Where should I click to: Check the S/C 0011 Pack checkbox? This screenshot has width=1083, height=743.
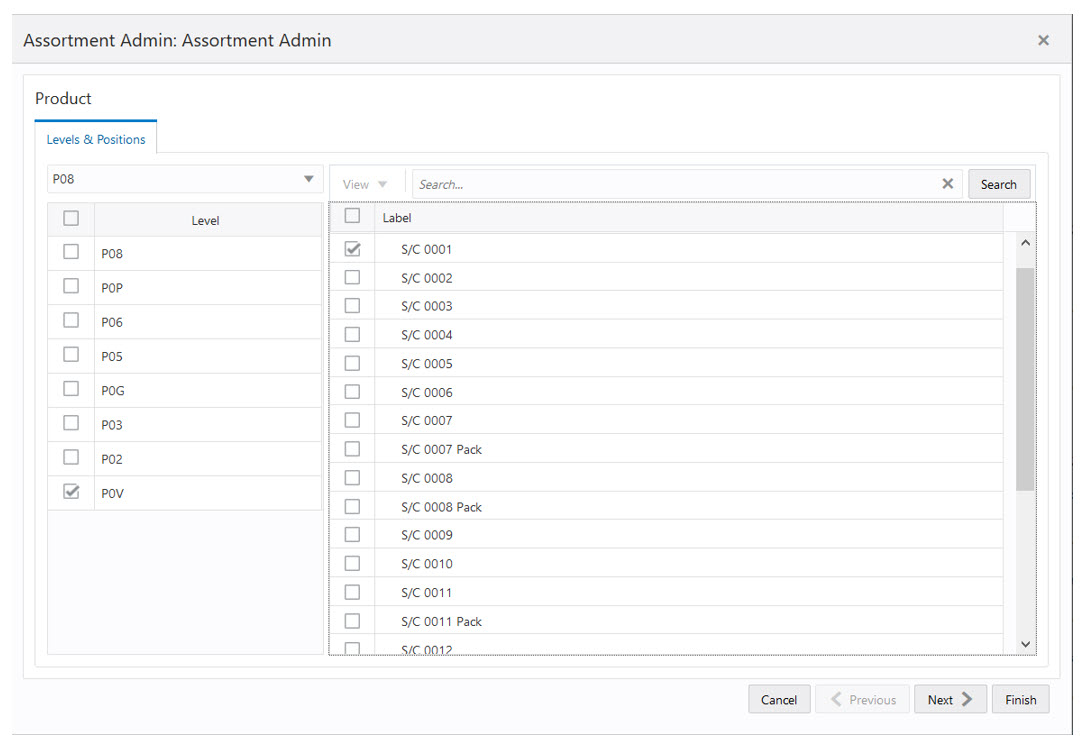click(352, 620)
